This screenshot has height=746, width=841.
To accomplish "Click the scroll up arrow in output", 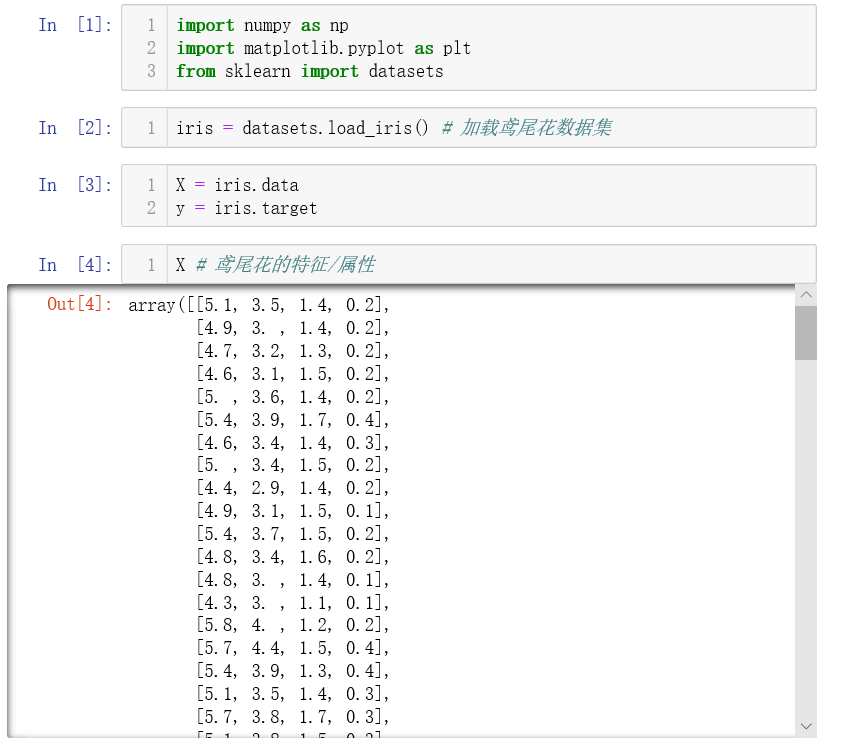I will (x=806, y=295).
